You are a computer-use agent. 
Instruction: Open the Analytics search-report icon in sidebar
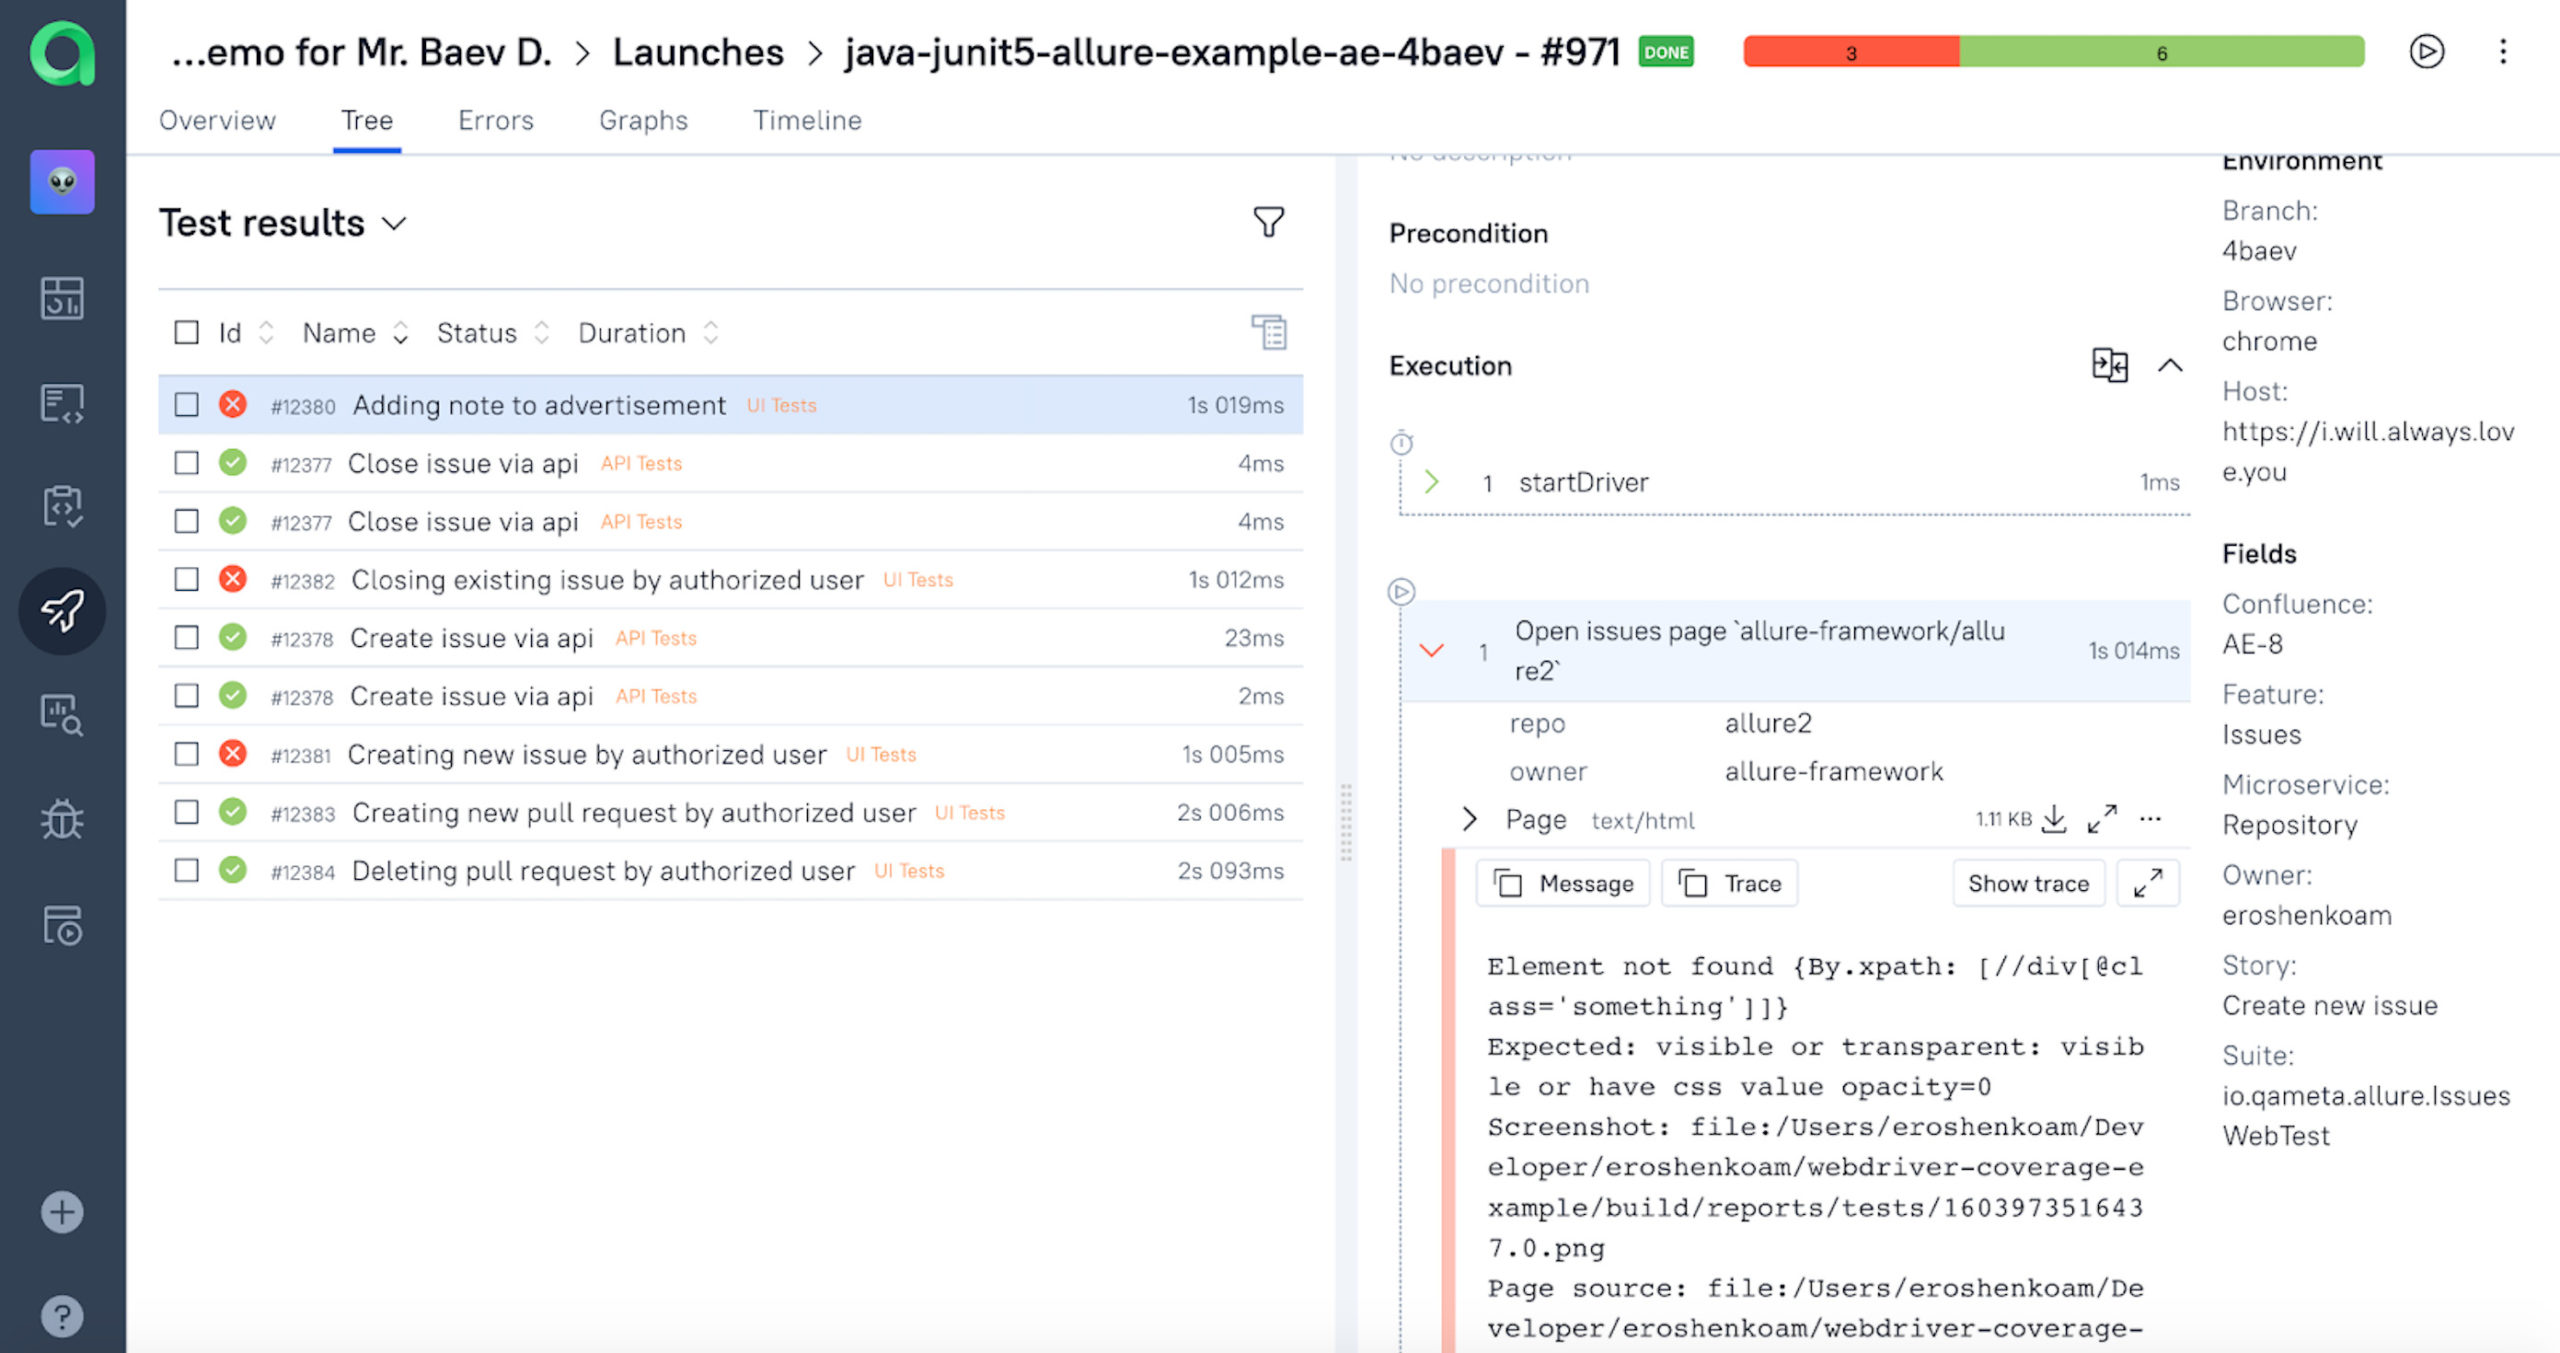(x=62, y=714)
